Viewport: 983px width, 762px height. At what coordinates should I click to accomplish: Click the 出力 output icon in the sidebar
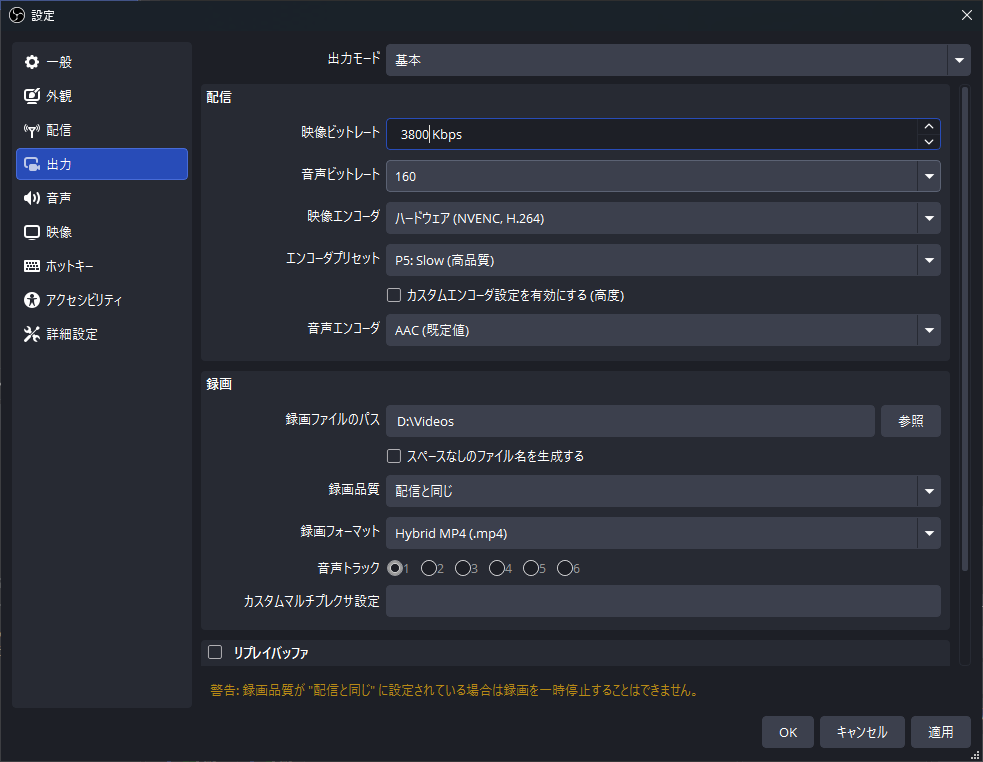(x=31, y=164)
